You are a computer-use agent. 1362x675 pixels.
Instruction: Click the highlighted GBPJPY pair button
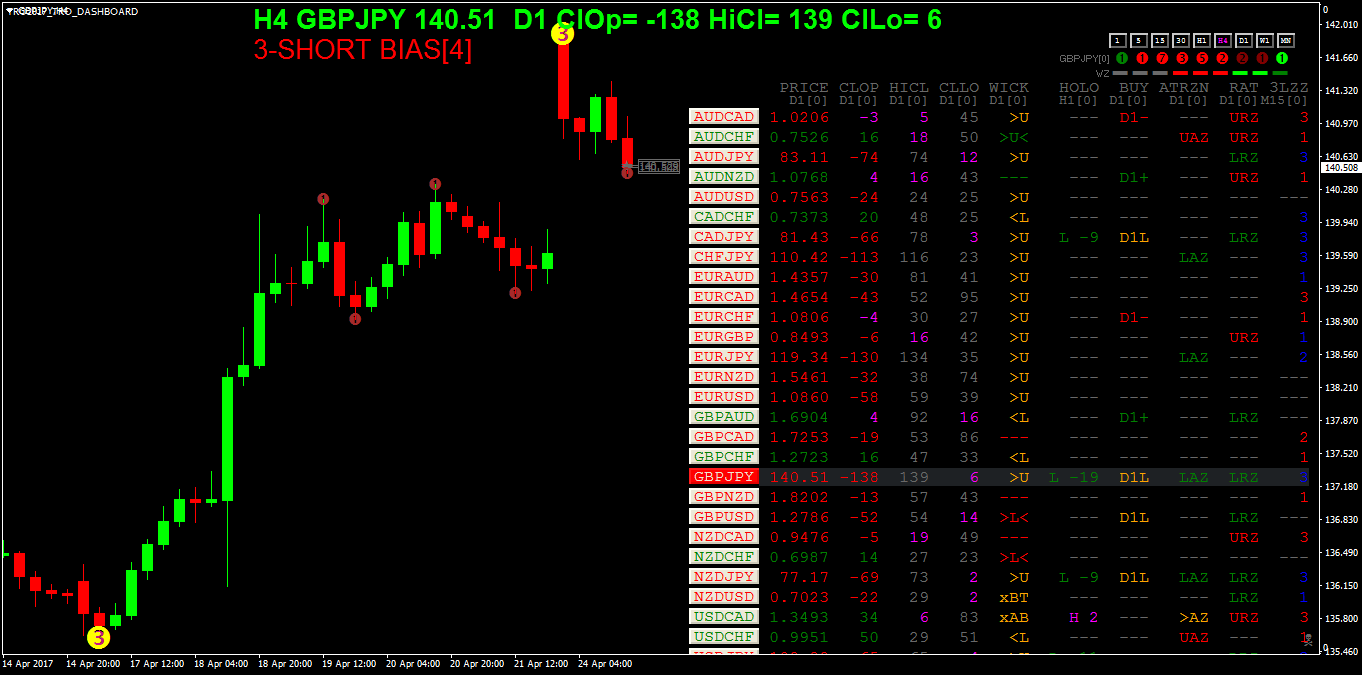(724, 477)
